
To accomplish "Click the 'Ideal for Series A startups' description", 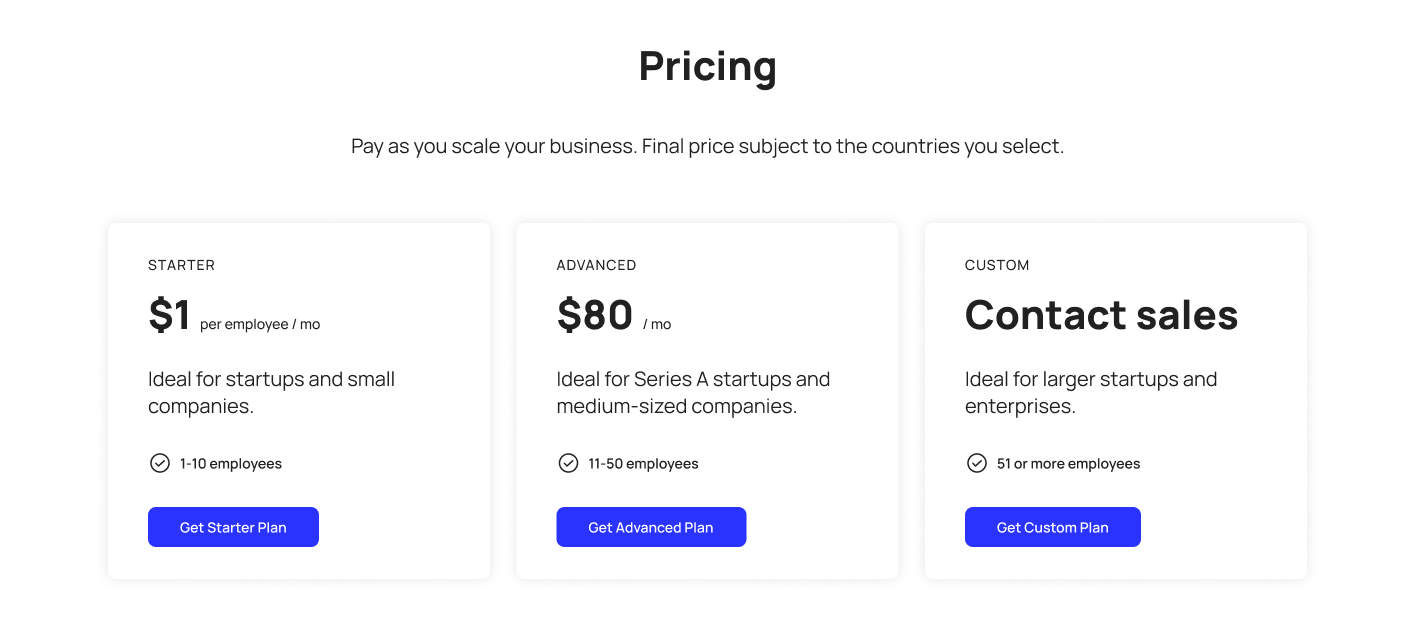I will tap(693, 393).
